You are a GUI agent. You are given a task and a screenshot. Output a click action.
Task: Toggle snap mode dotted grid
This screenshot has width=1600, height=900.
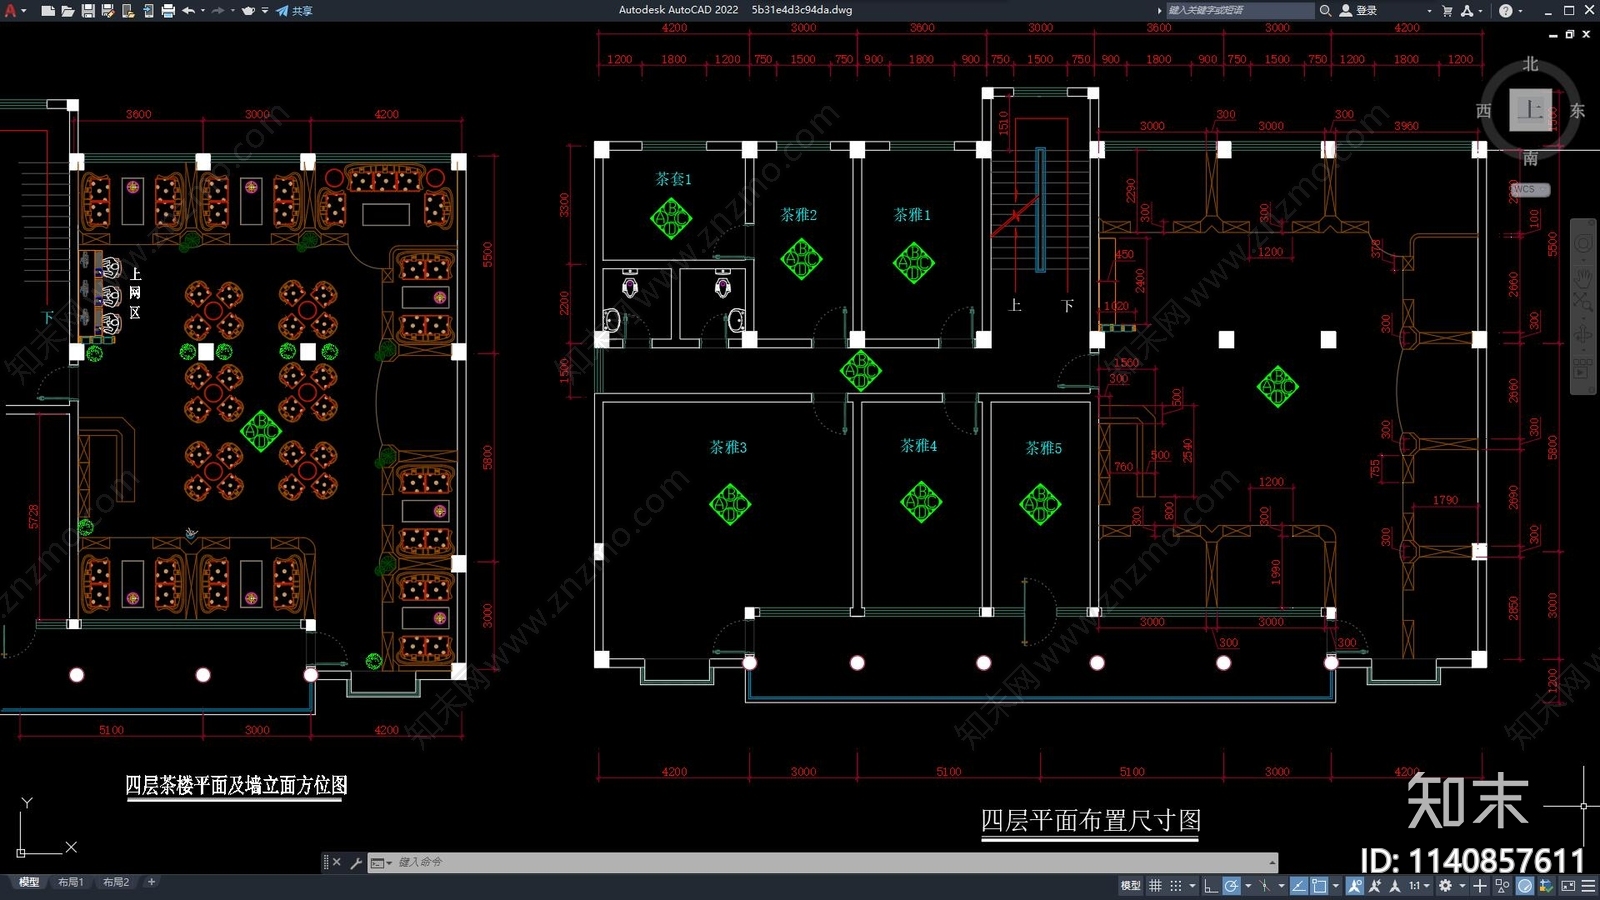click(x=1176, y=885)
